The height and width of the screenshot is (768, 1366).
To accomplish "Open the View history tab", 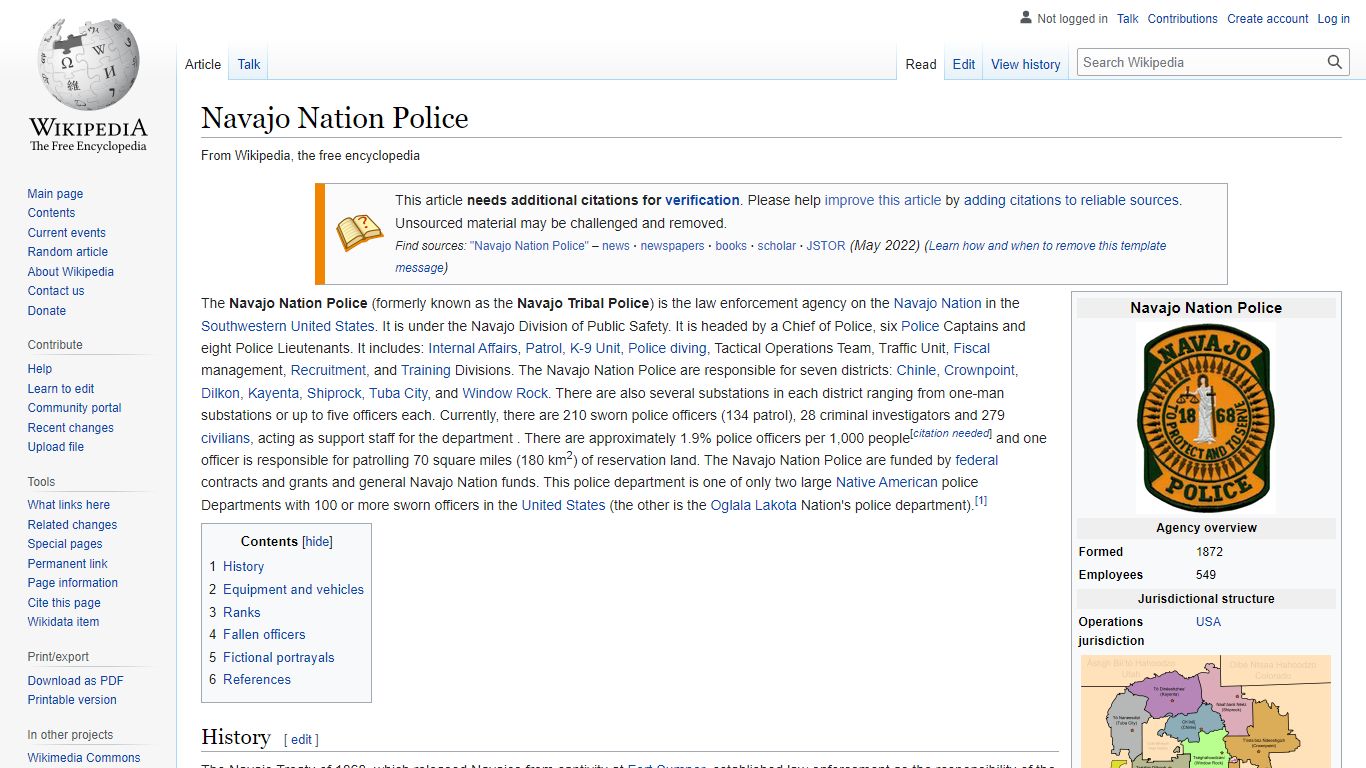I will 1026,64.
